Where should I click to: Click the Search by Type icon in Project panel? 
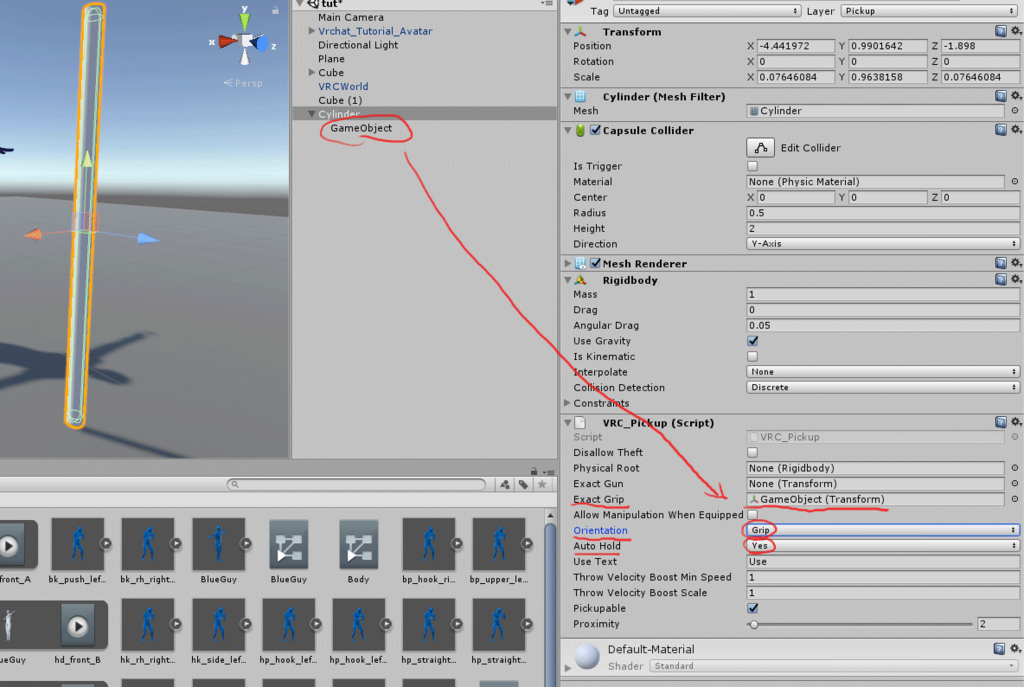[505, 485]
